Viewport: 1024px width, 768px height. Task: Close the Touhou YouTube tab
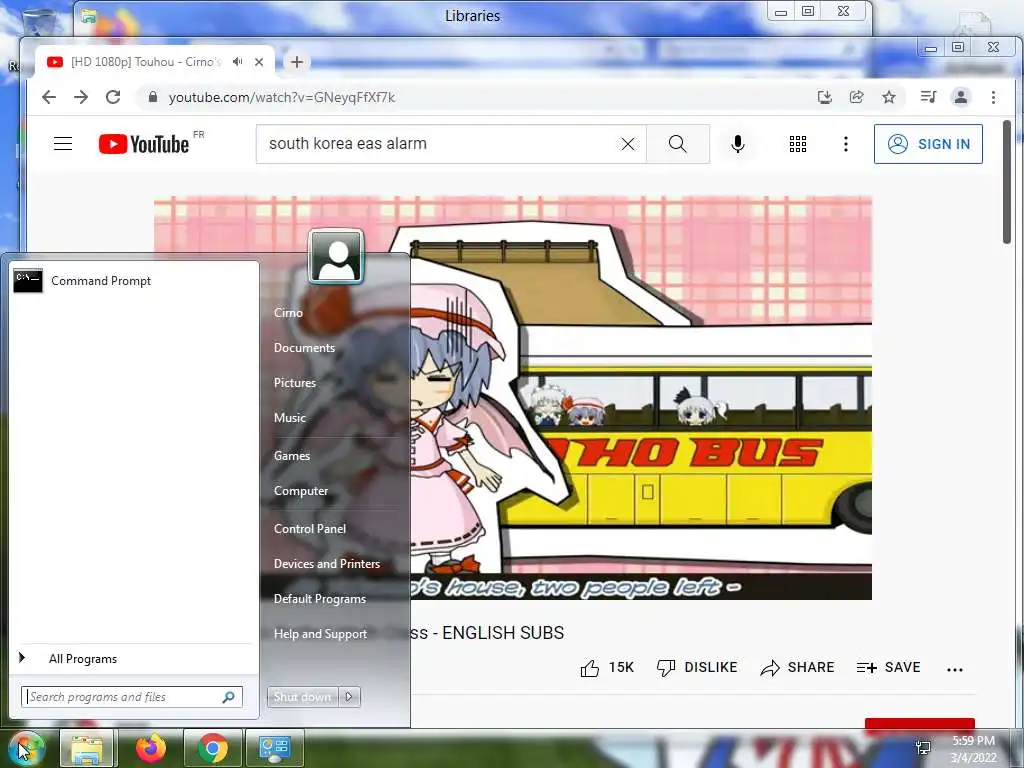[x=259, y=62]
